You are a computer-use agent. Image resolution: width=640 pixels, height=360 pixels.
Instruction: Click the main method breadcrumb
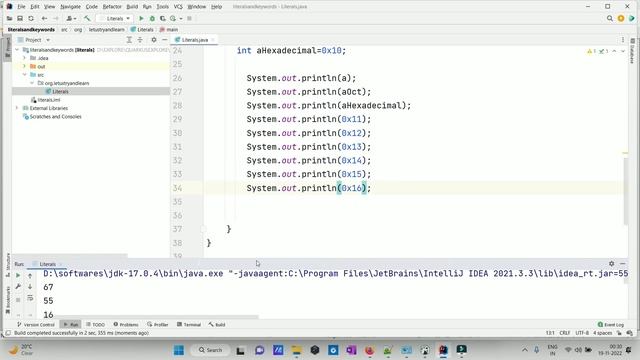(169, 29)
